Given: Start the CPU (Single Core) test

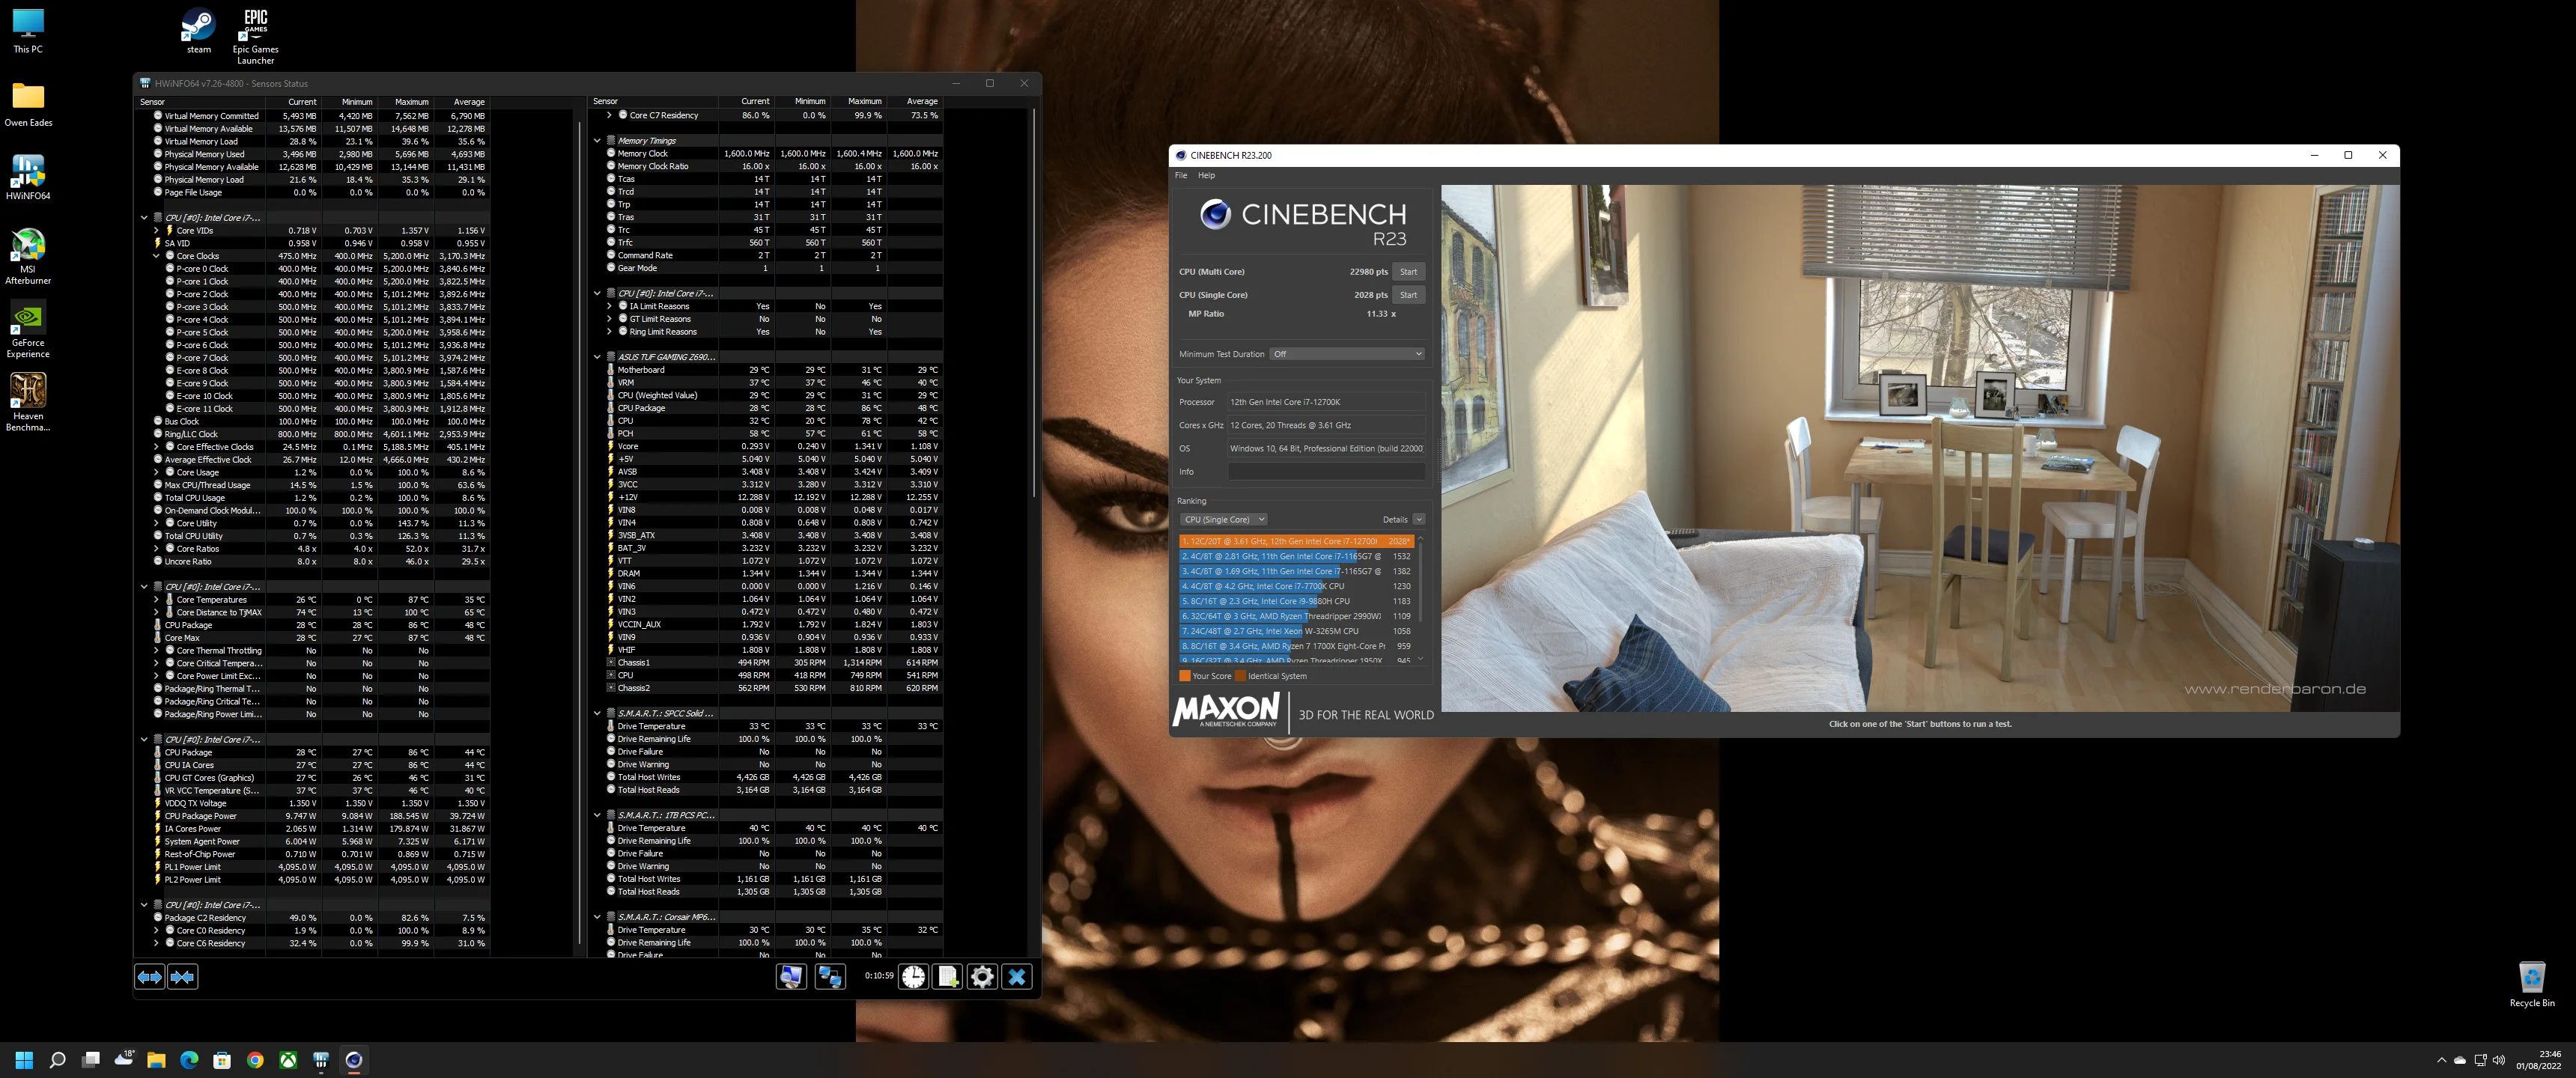Looking at the screenshot, I should click(x=1408, y=295).
